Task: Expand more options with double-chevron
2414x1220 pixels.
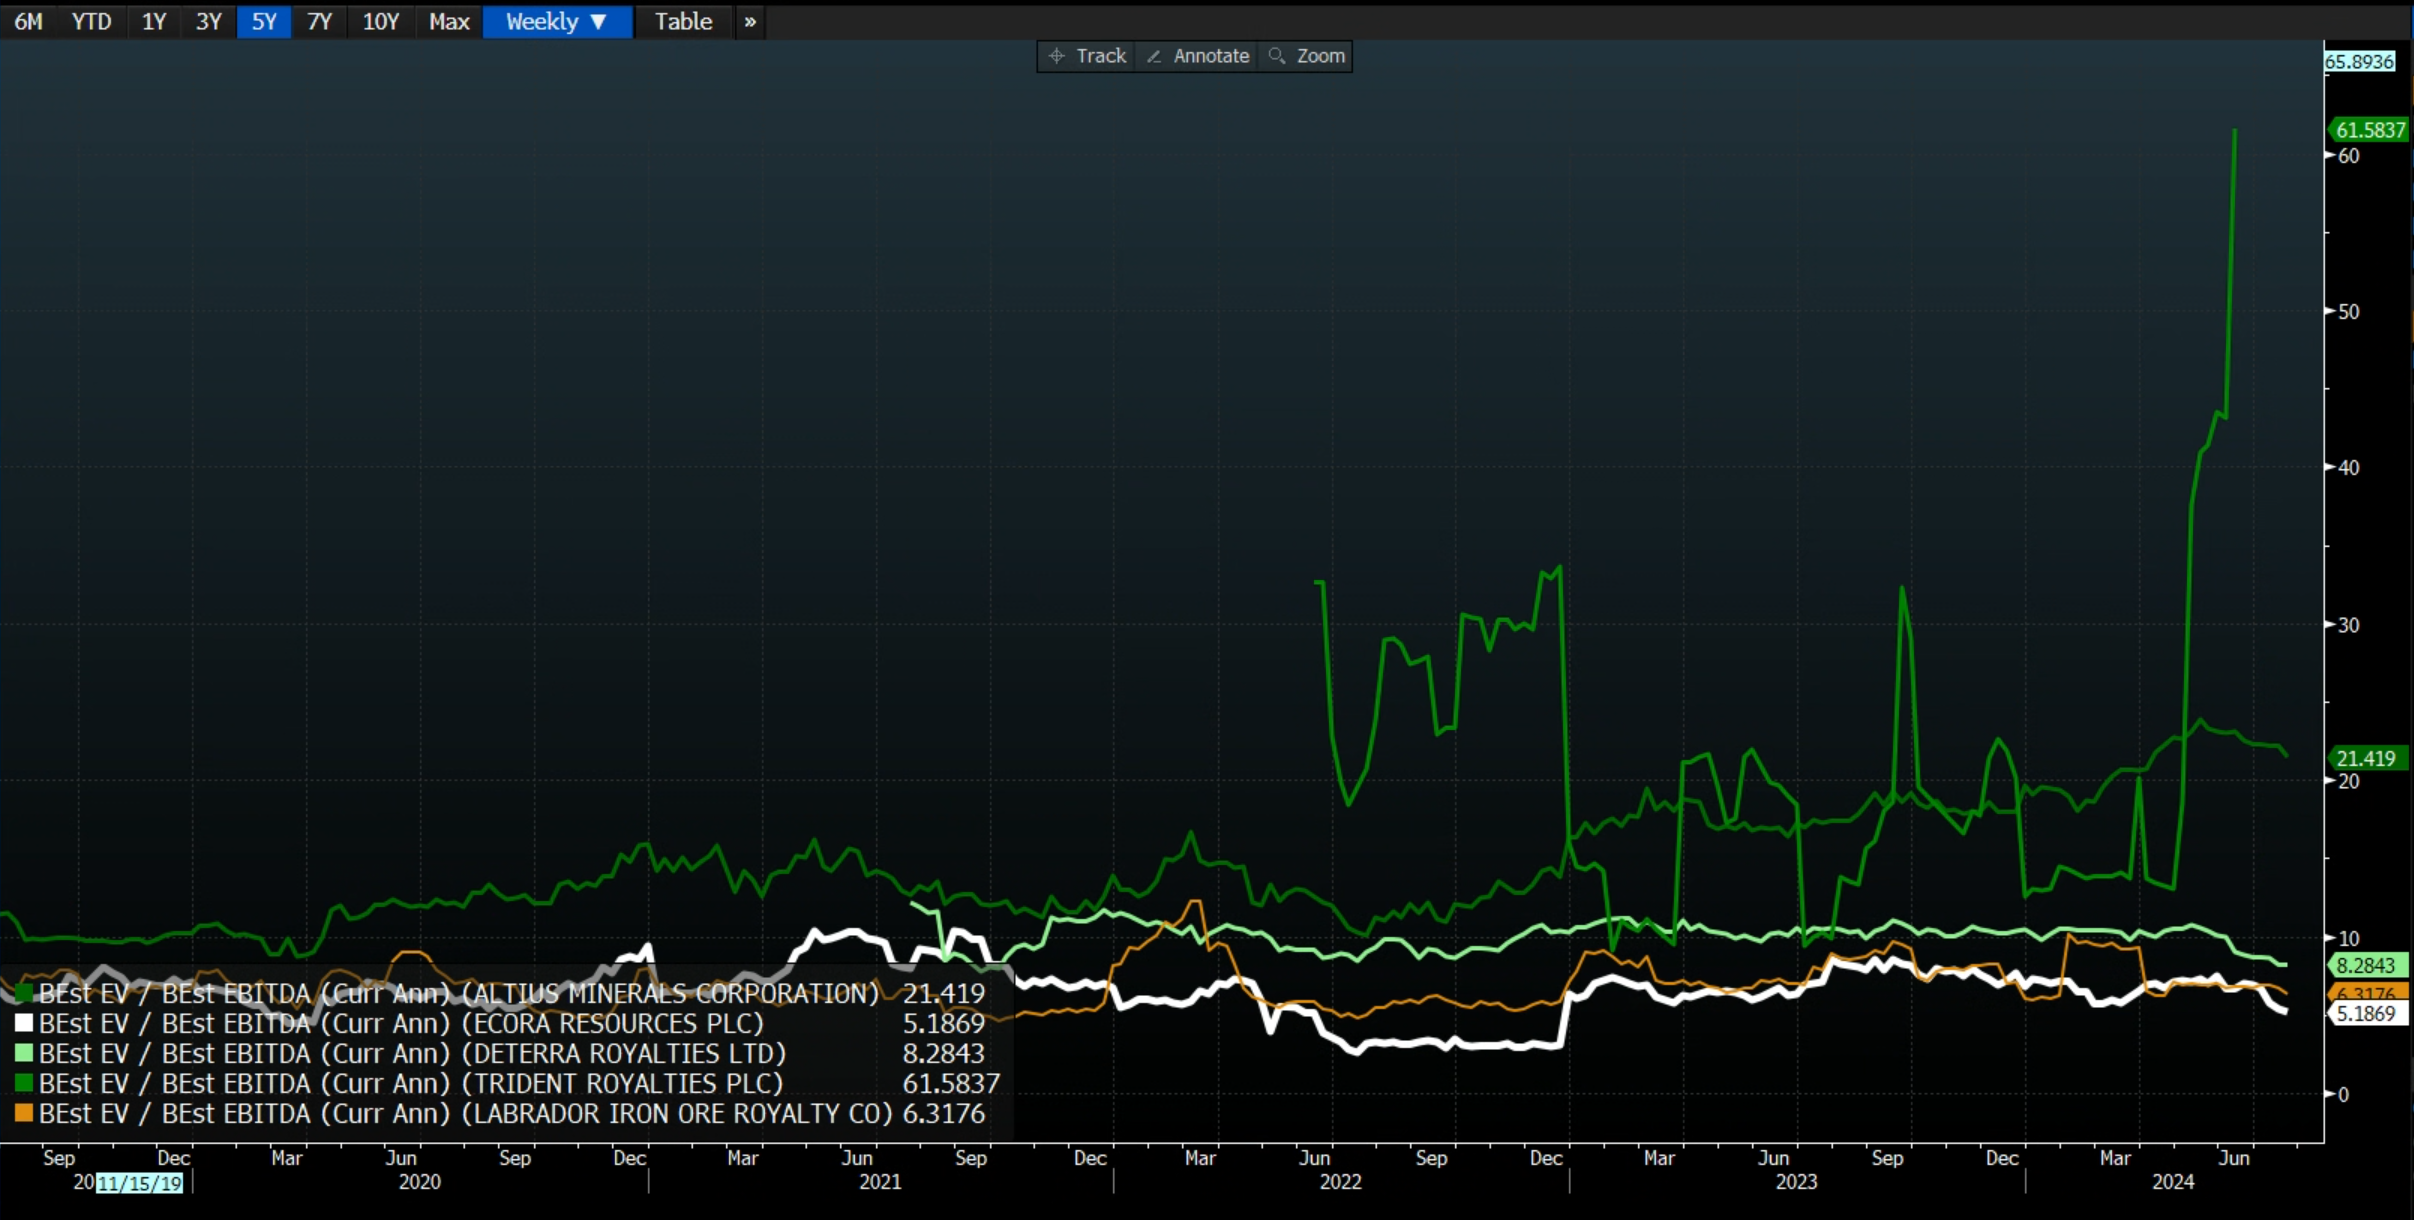Action: [750, 21]
